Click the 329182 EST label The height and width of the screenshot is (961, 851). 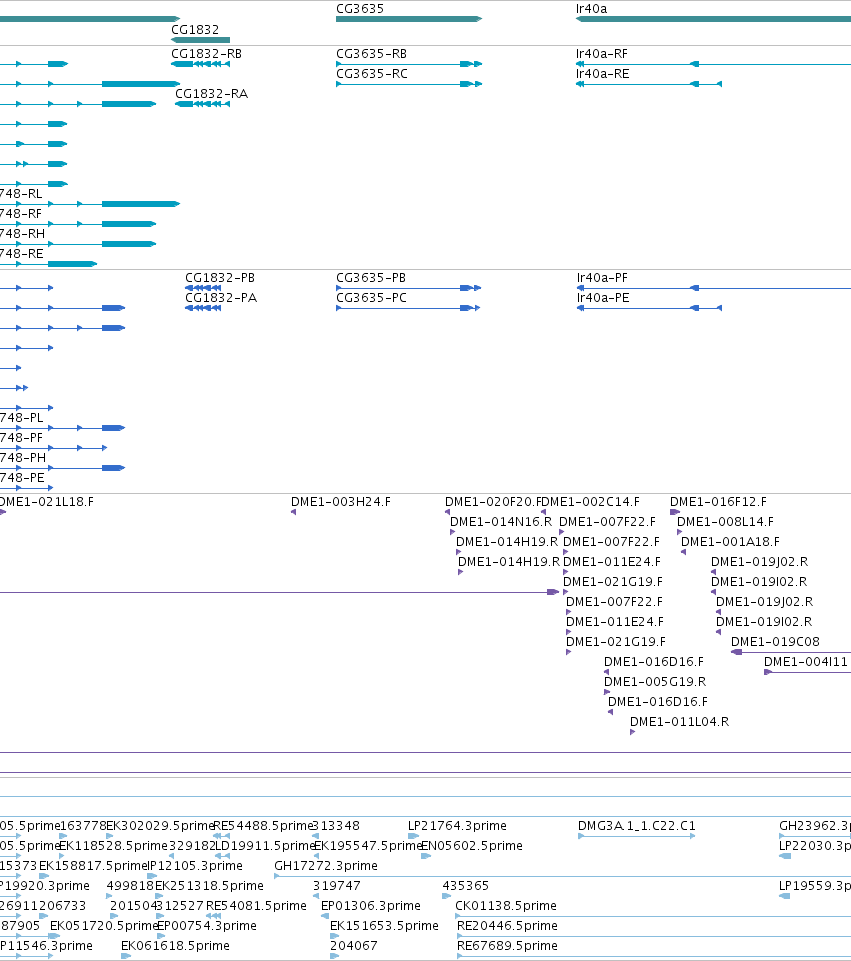(x=192, y=846)
